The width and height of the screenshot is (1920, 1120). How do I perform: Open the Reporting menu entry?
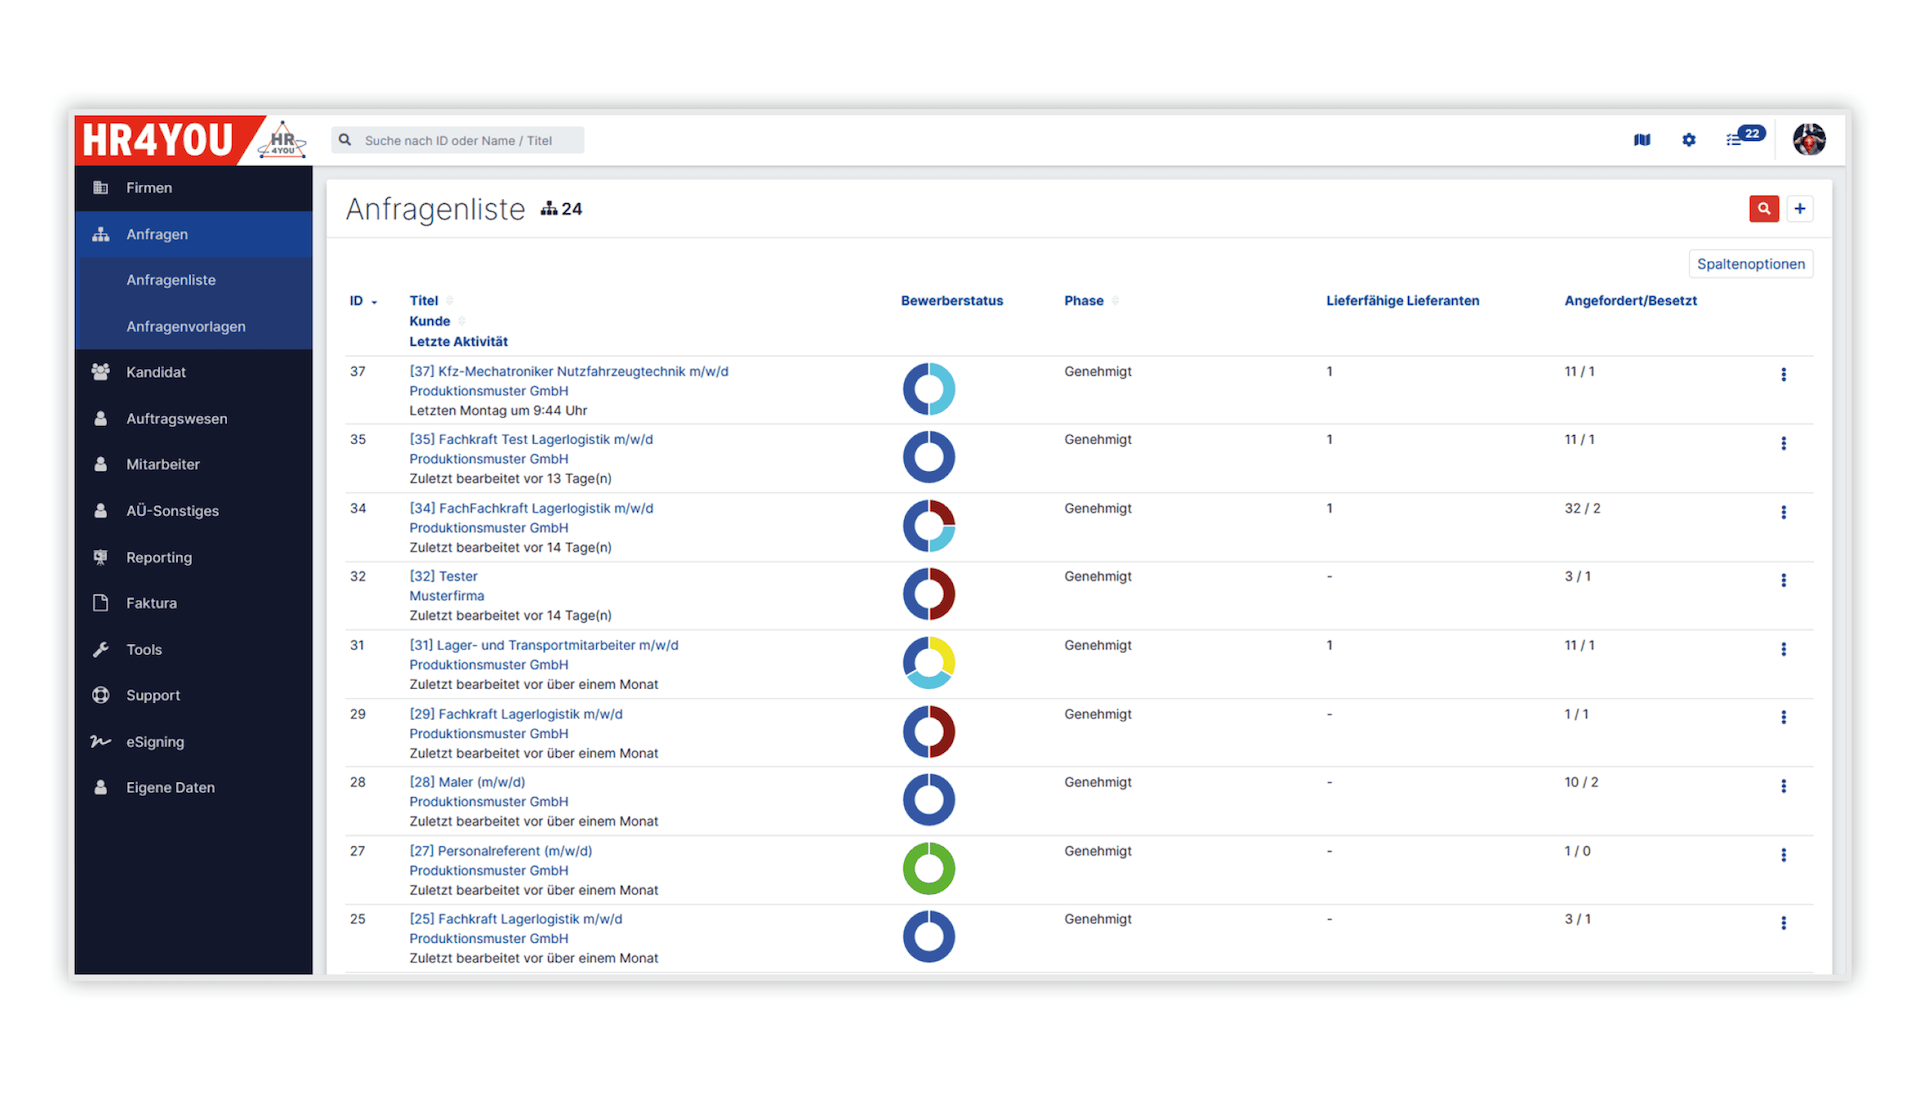pos(159,558)
